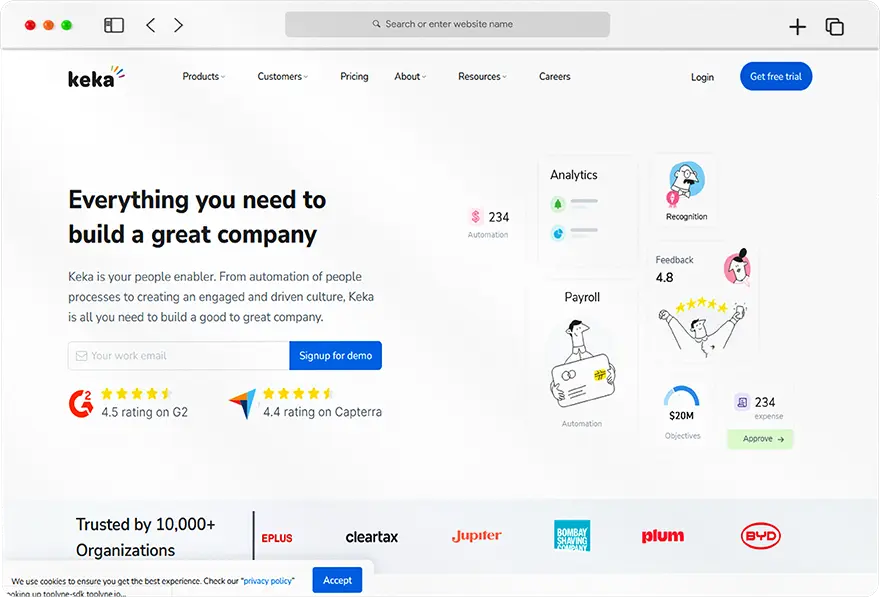Screen dimensions: 880x597
Task: Click the BYD company logo
Action: (761, 536)
